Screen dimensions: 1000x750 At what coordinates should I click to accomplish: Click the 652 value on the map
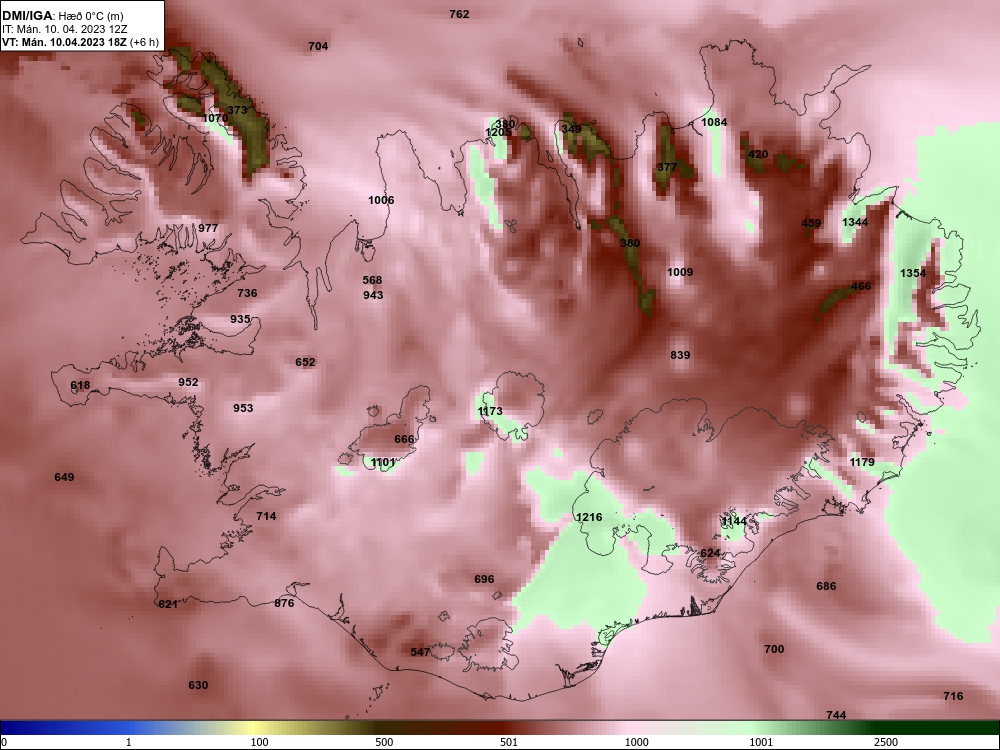point(305,362)
